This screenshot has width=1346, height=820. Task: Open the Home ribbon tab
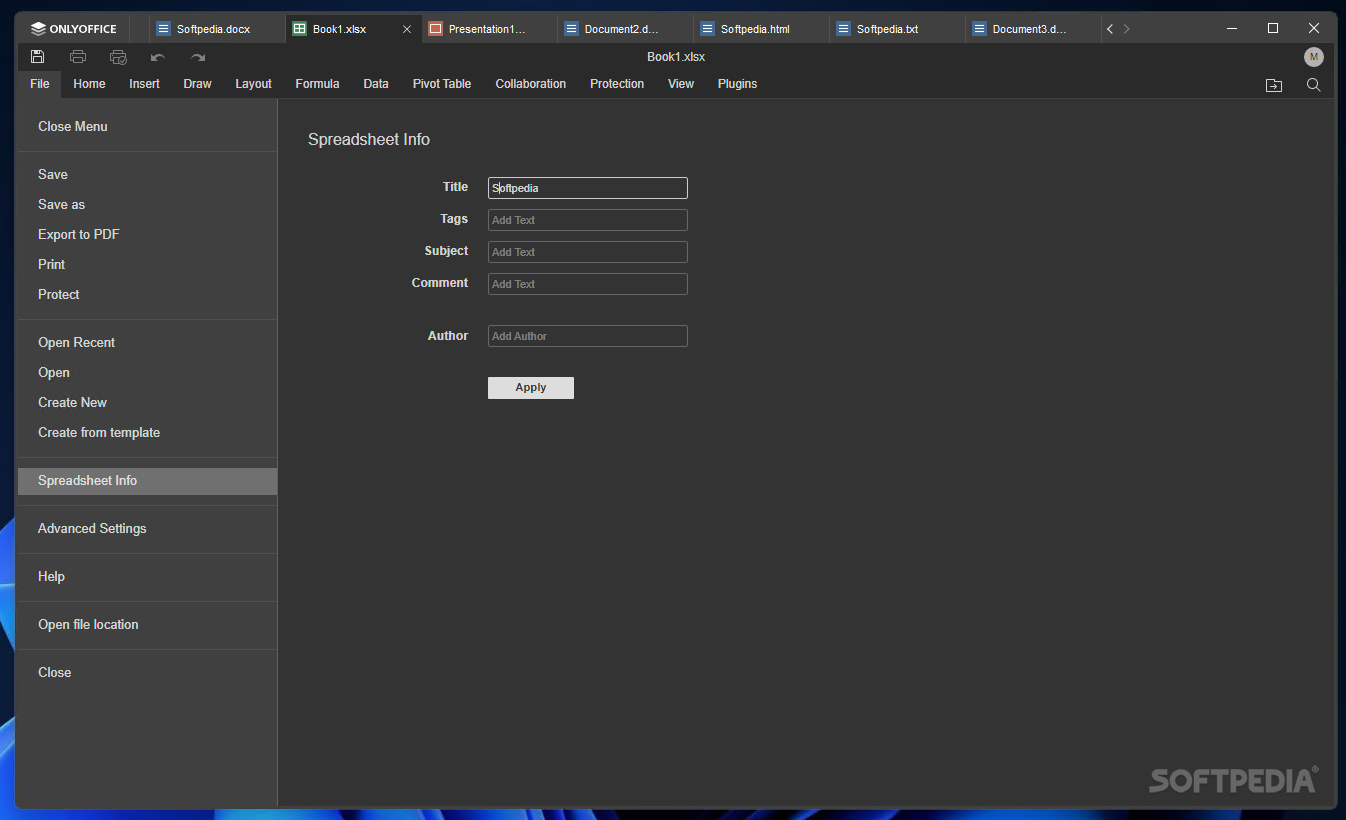pos(89,84)
